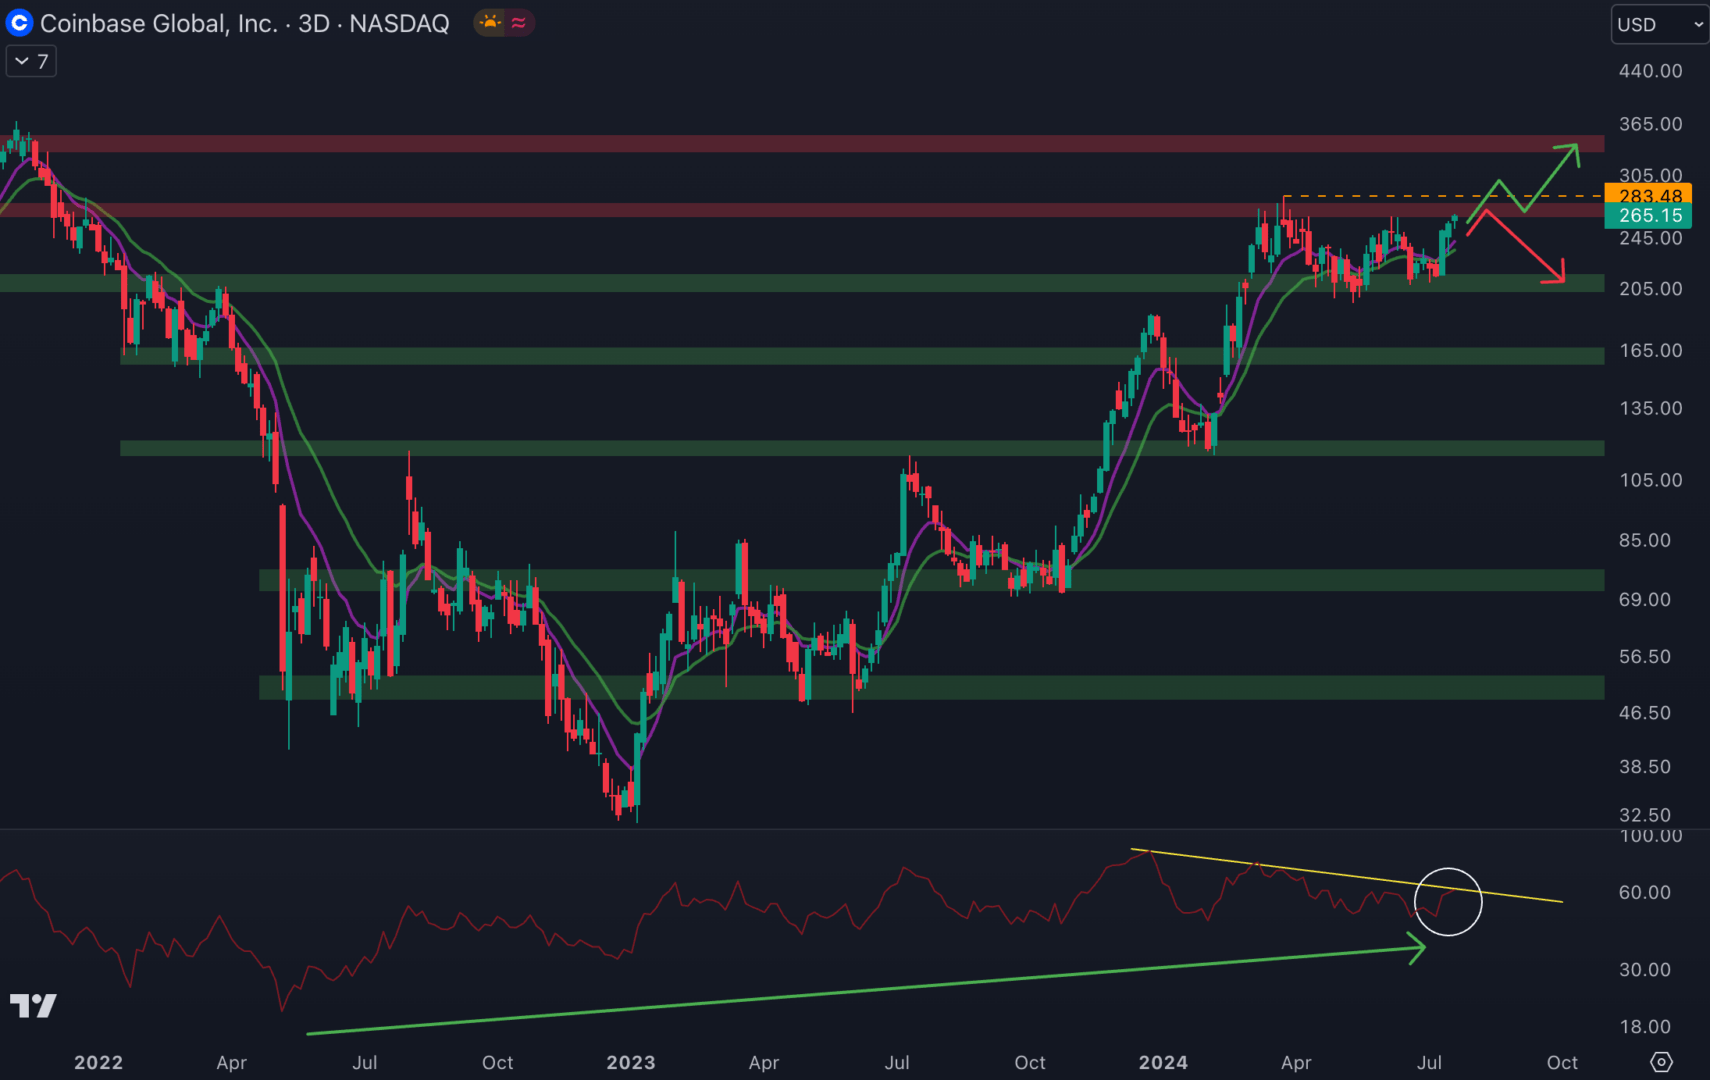Click the orange 283.48 price label
The width and height of the screenshot is (1710, 1080).
[x=1648, y=195]
